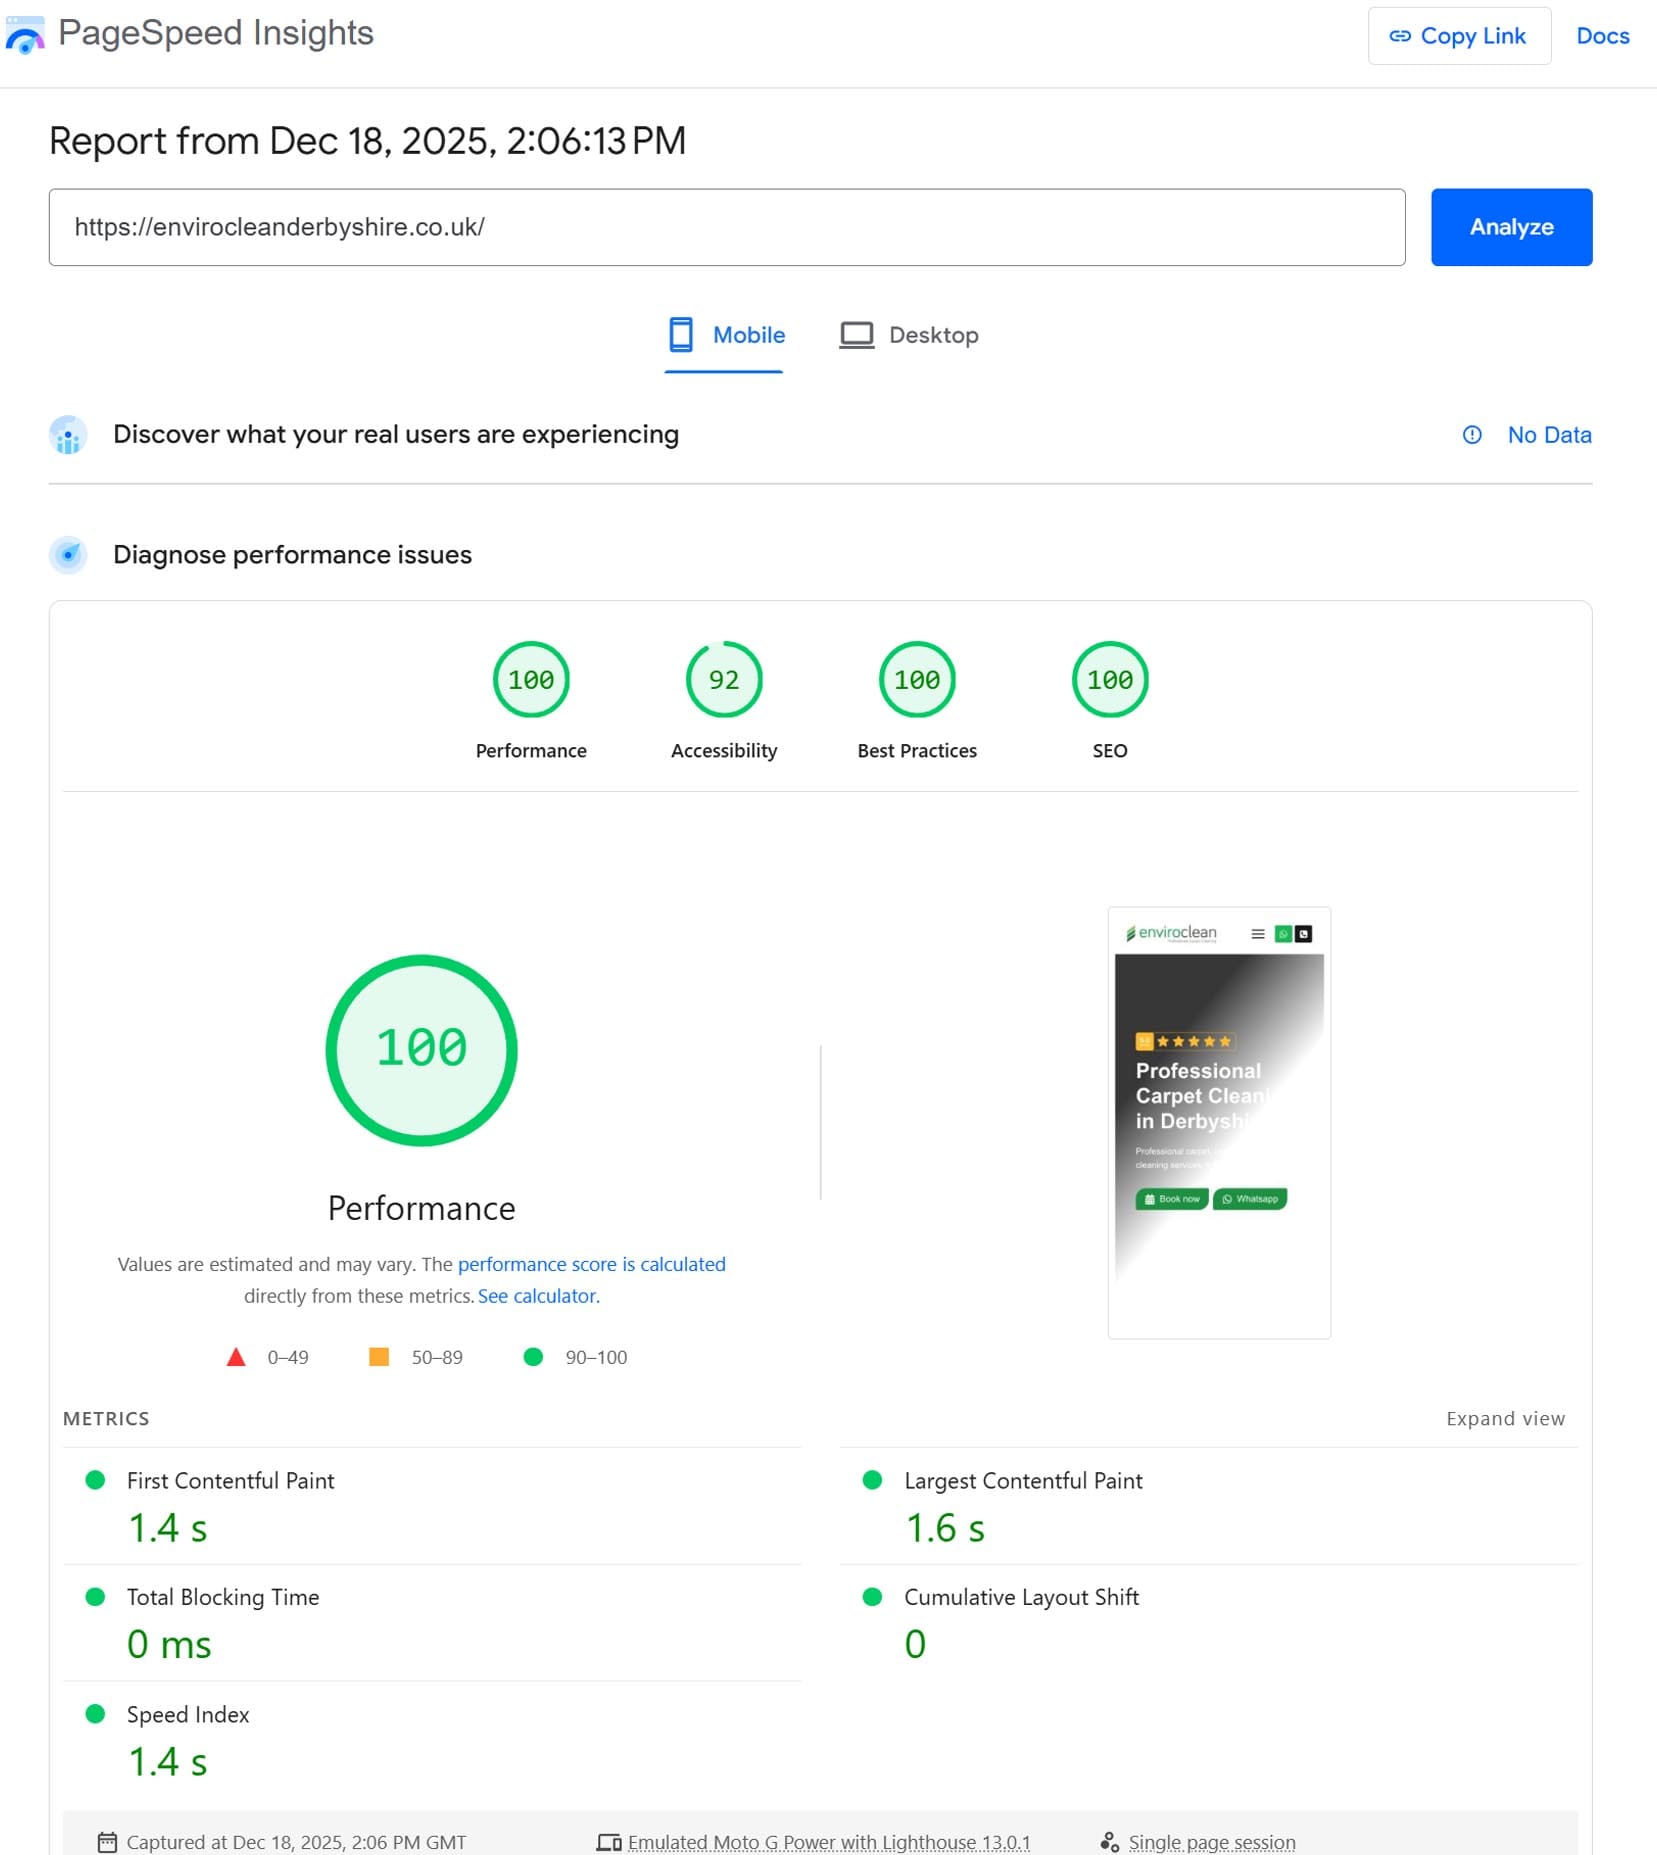The height and width of the screenshot is (1855, 1657).
Task: Open the Best Practices score gauge
Action: 916,680
